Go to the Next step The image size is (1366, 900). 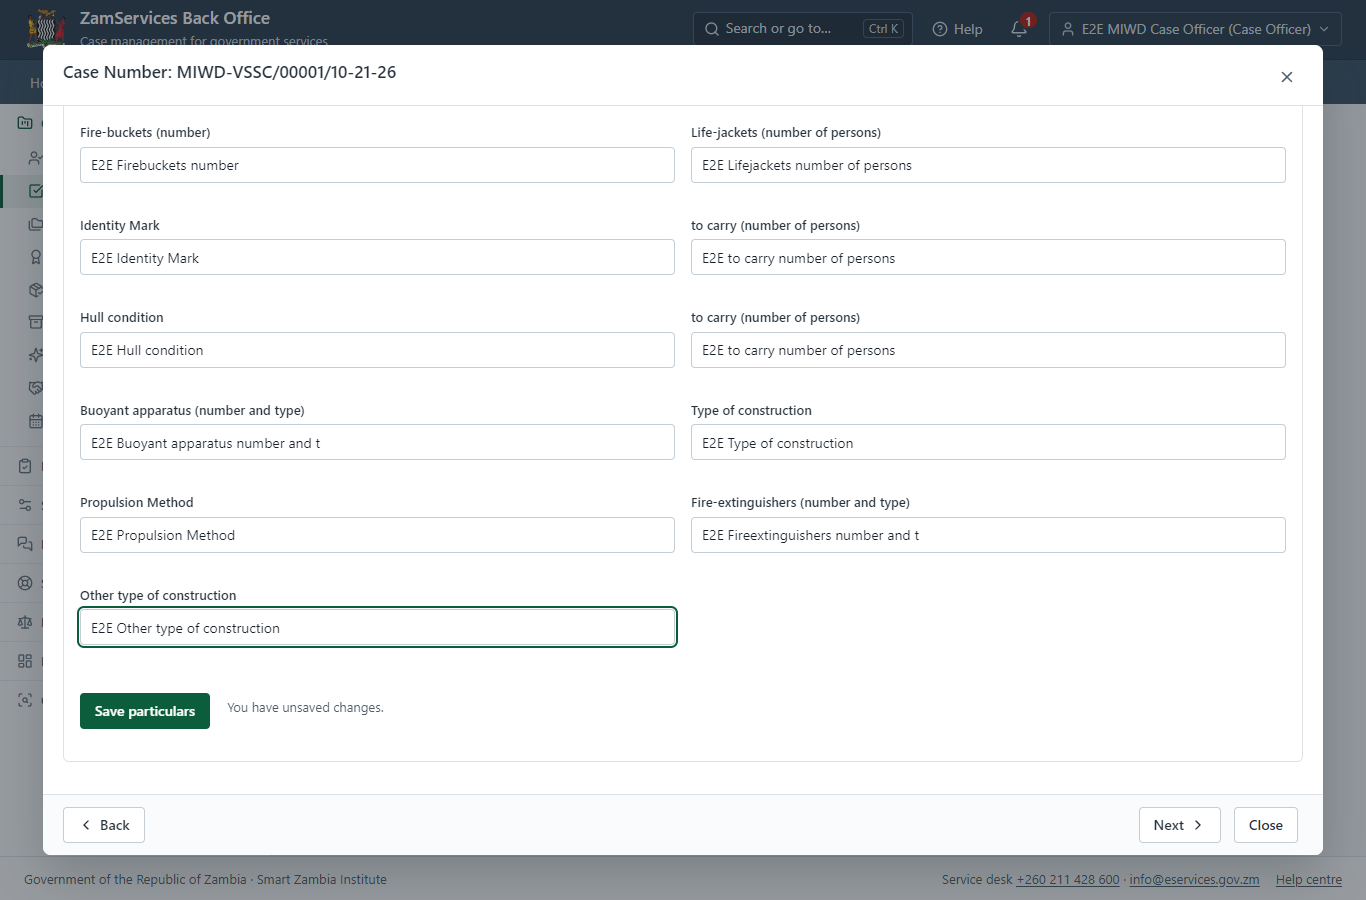click(1180, 825)
